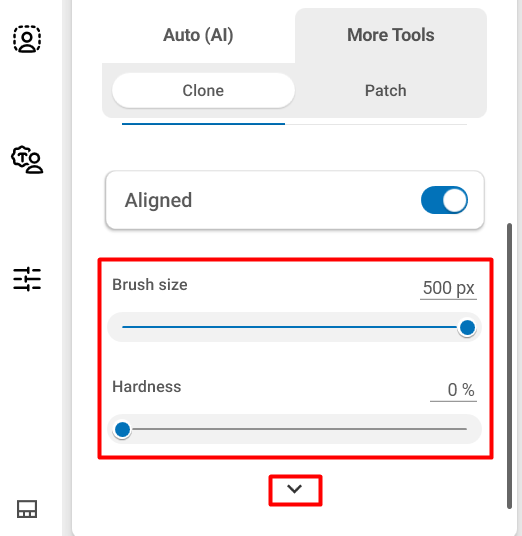This screenshot has height=536, width=522.
Task: Expand more options with the chevron
Action: [295, 489]
